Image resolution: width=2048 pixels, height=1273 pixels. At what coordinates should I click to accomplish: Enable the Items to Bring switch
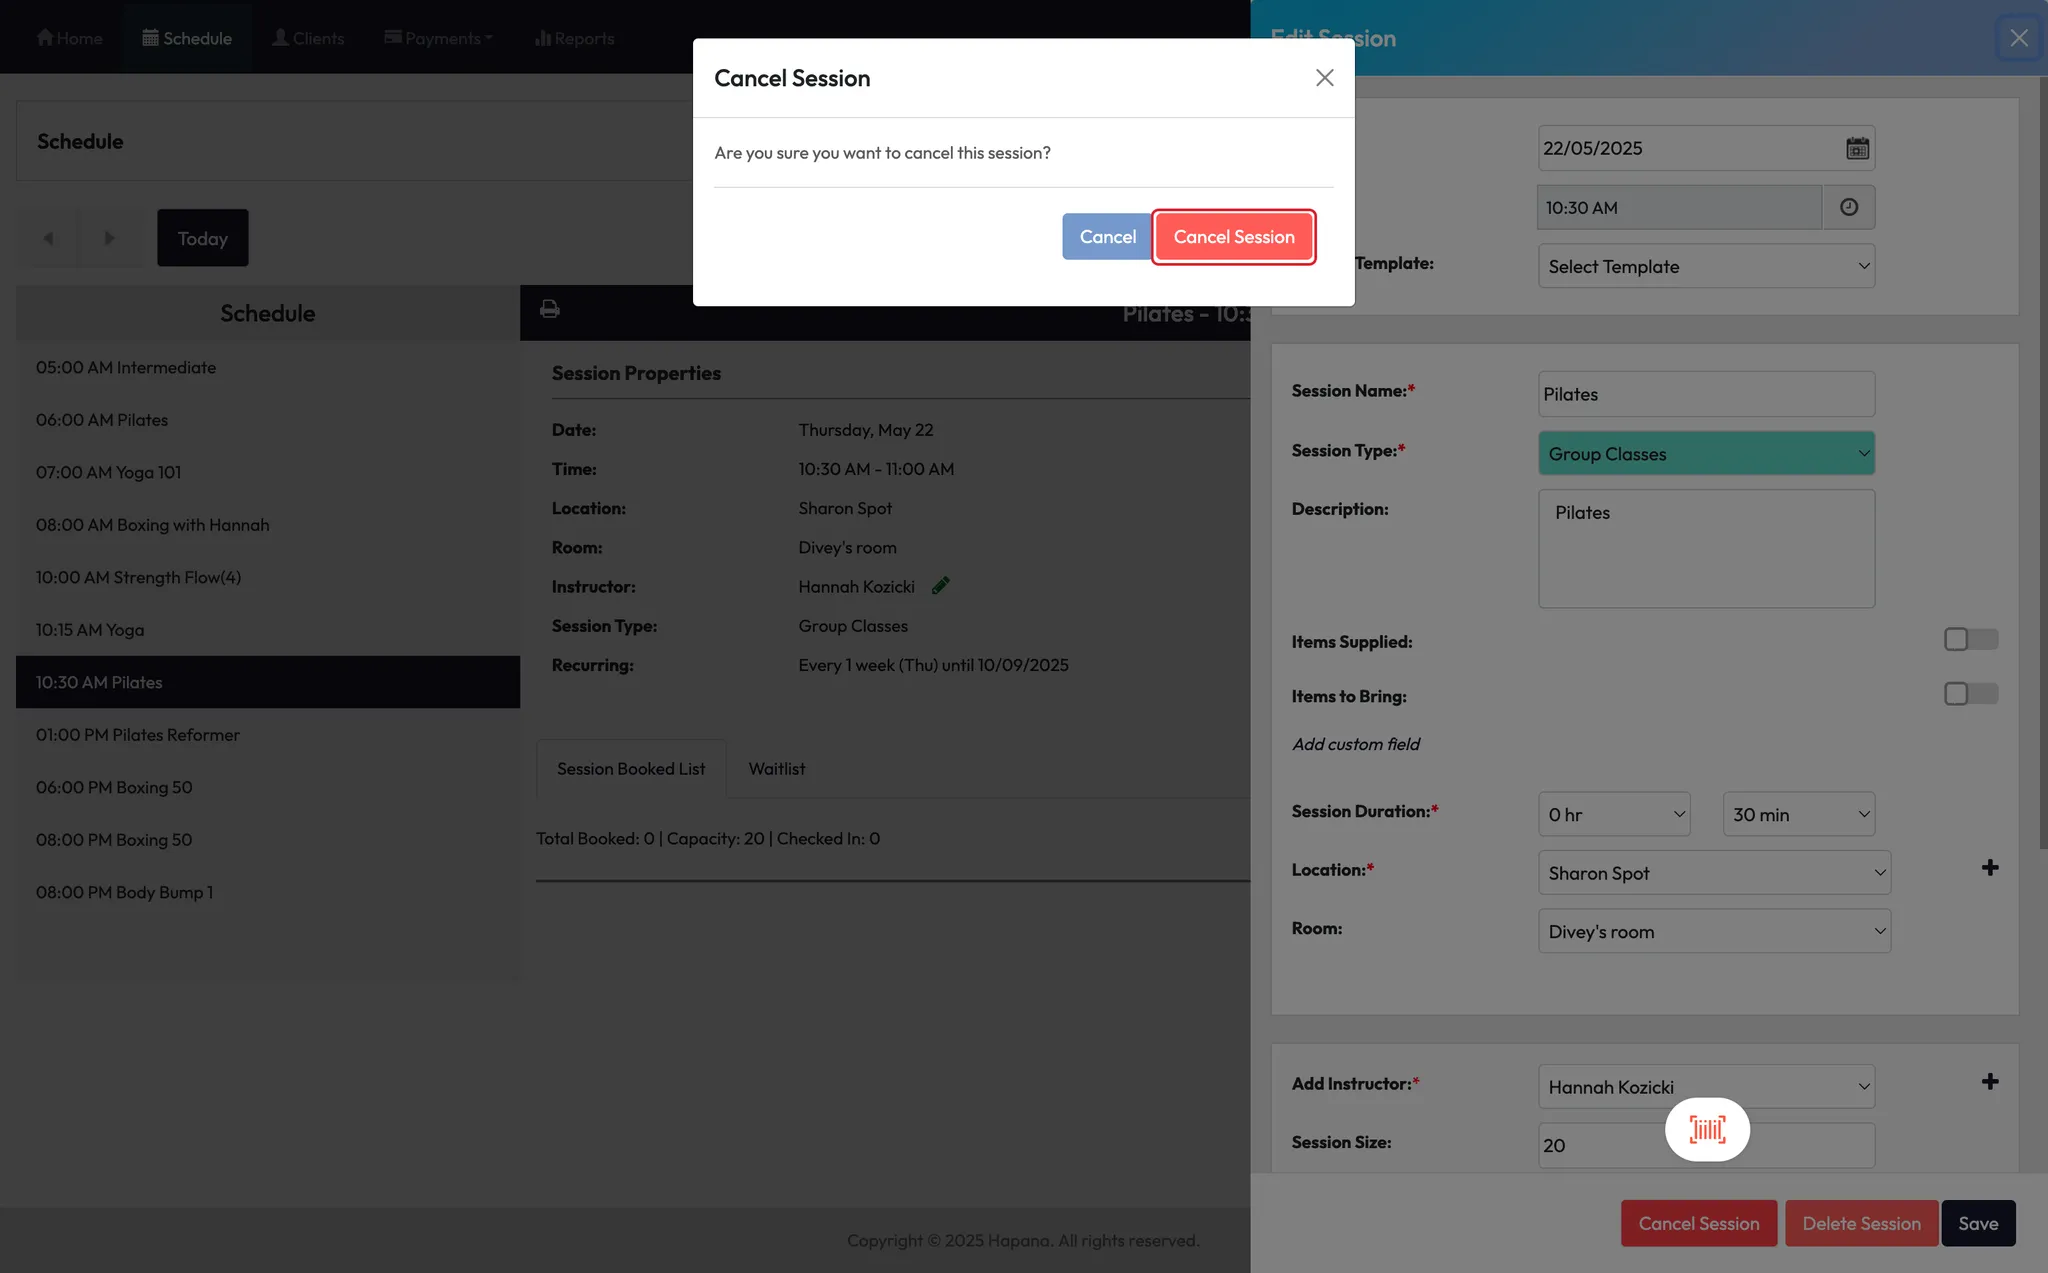1970,694
